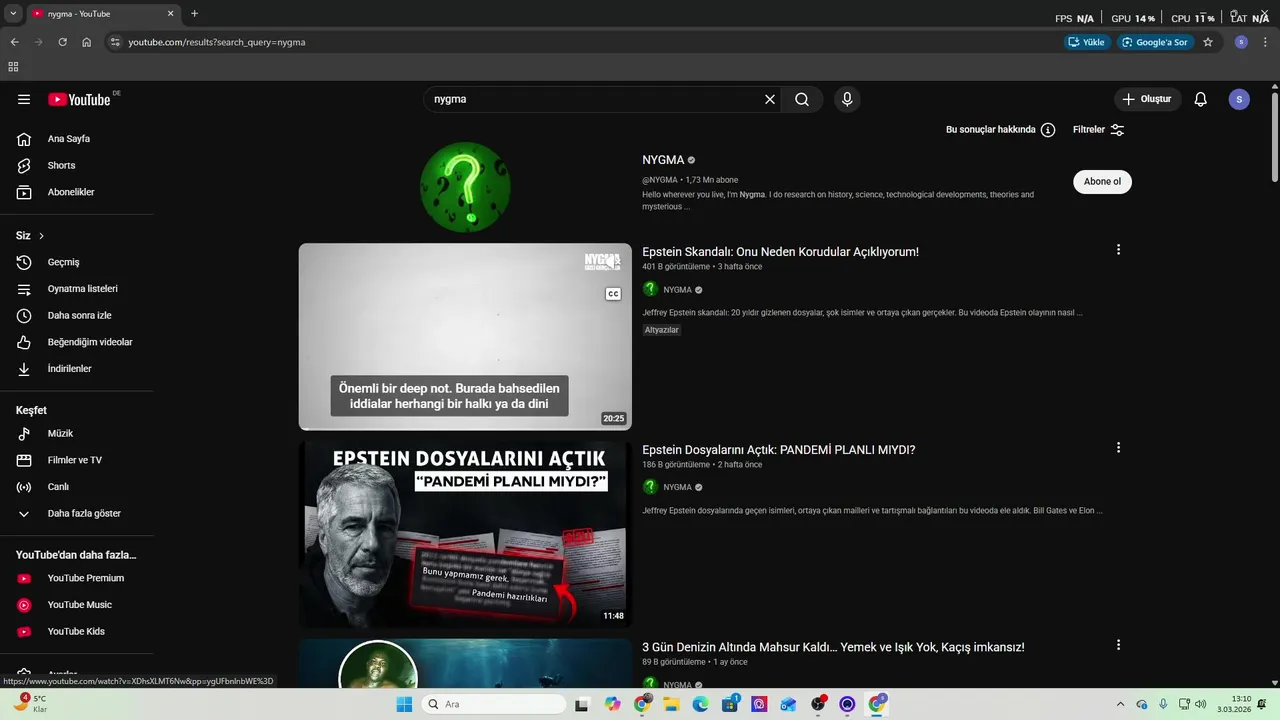Image resolution: width=1280 pixels, height=720 pixels.
Task: Open the Windows Start menu
Action: click(x=404, y=704)
